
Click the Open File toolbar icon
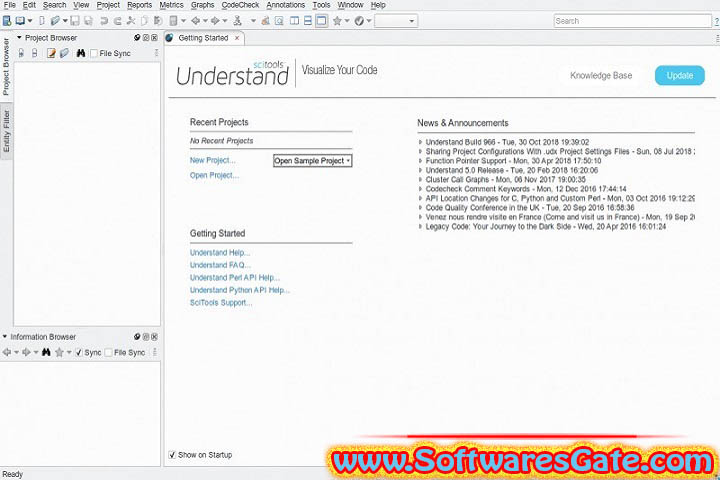(55, 21)
